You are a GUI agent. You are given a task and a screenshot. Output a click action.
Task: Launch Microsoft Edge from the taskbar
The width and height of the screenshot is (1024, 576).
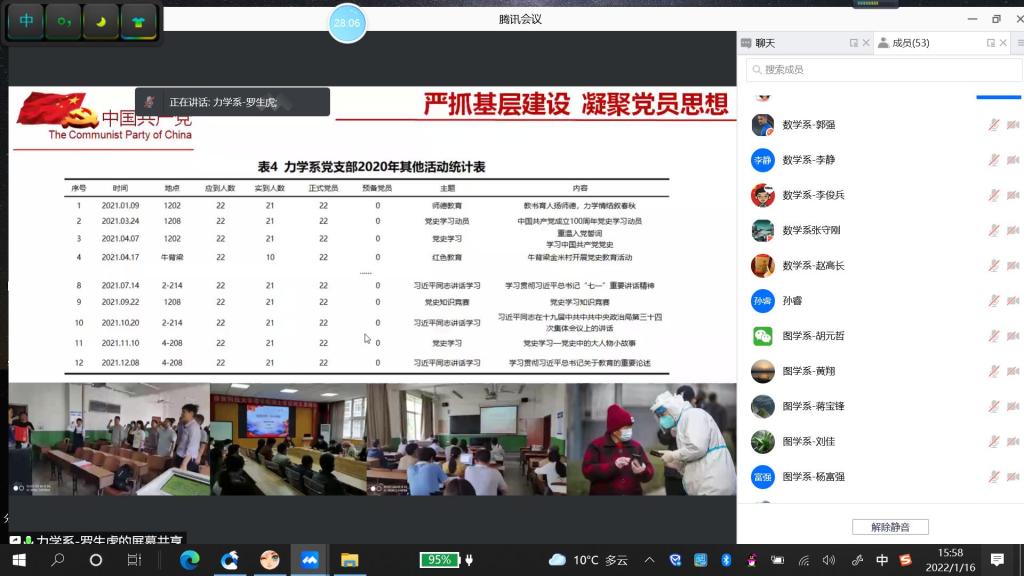pyautogui.click(x=190, y=560)
